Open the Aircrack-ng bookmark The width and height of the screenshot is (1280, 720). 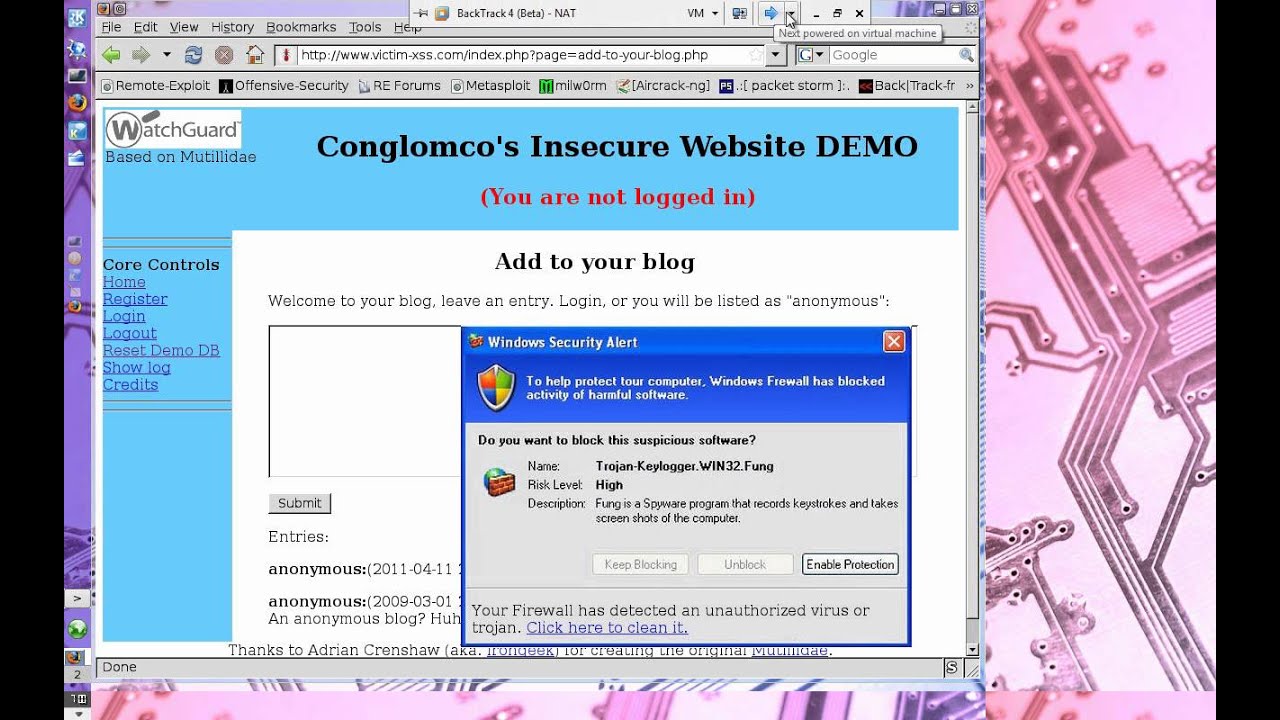coord(663,86)
